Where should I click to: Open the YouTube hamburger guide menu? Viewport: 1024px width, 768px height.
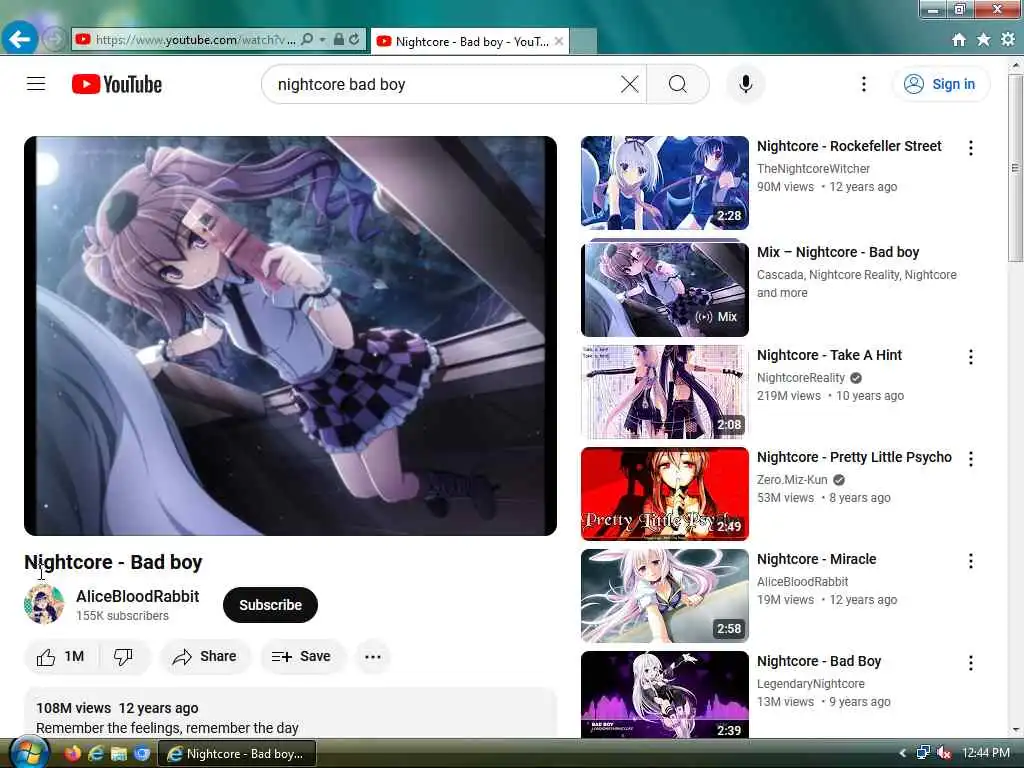(x=36, y=84)
